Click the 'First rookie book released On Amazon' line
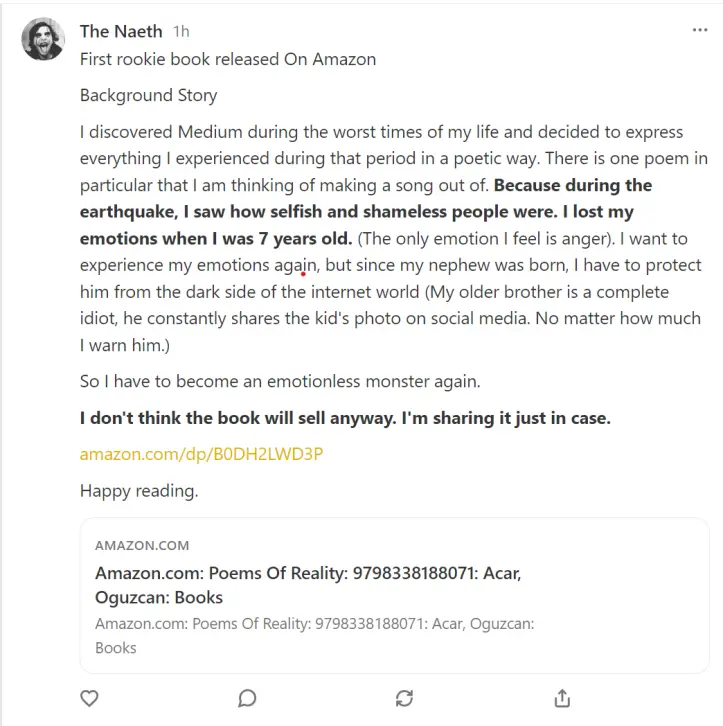The width and height of the screenshot is (723, 726). 228,59
